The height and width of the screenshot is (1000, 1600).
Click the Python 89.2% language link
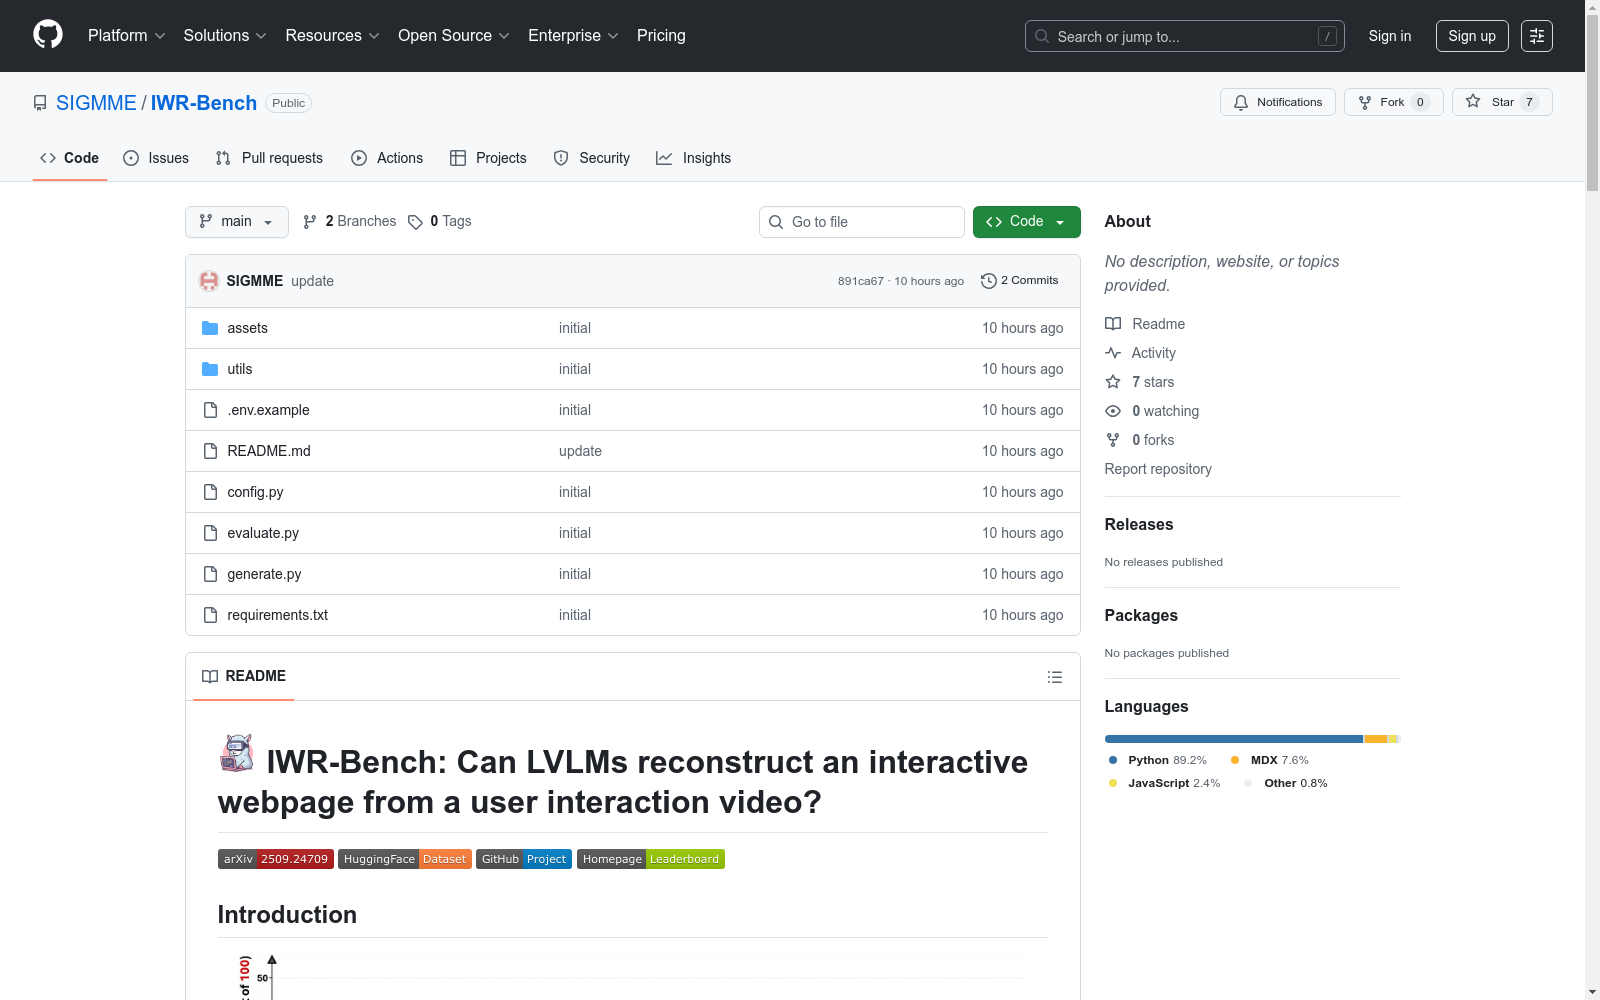(x=1158, y=760)
